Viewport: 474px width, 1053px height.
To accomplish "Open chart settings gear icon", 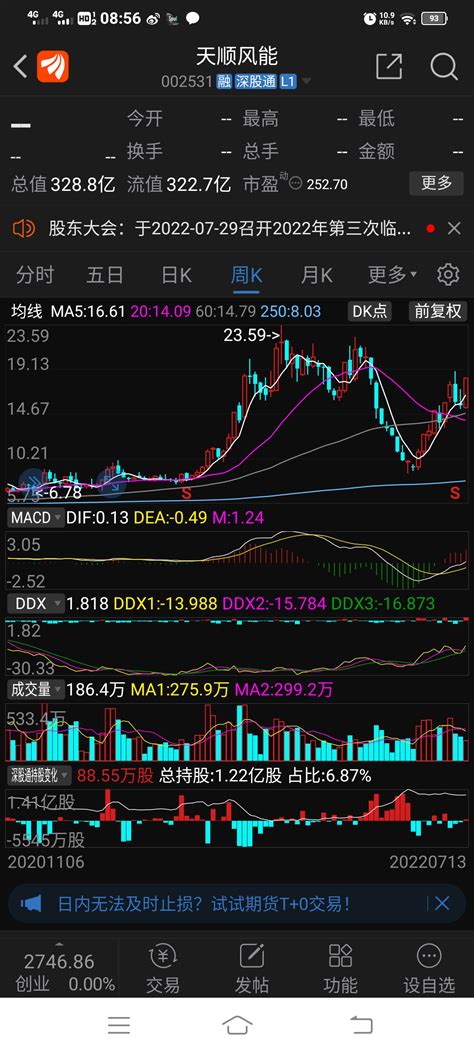I will click(x=448, y=275).
